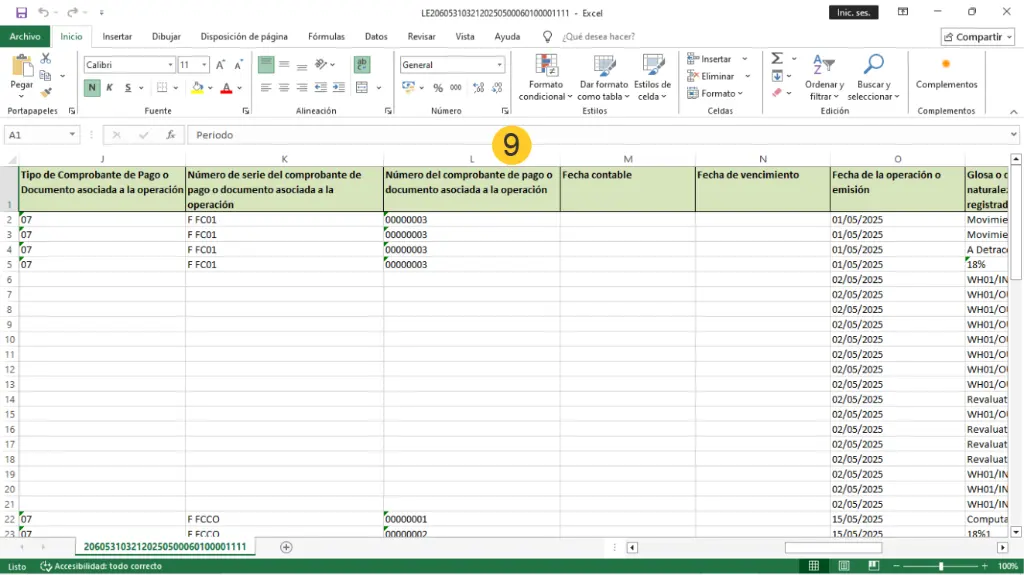
Task: Click the Complementos add-ins icon
Action: 946,65
